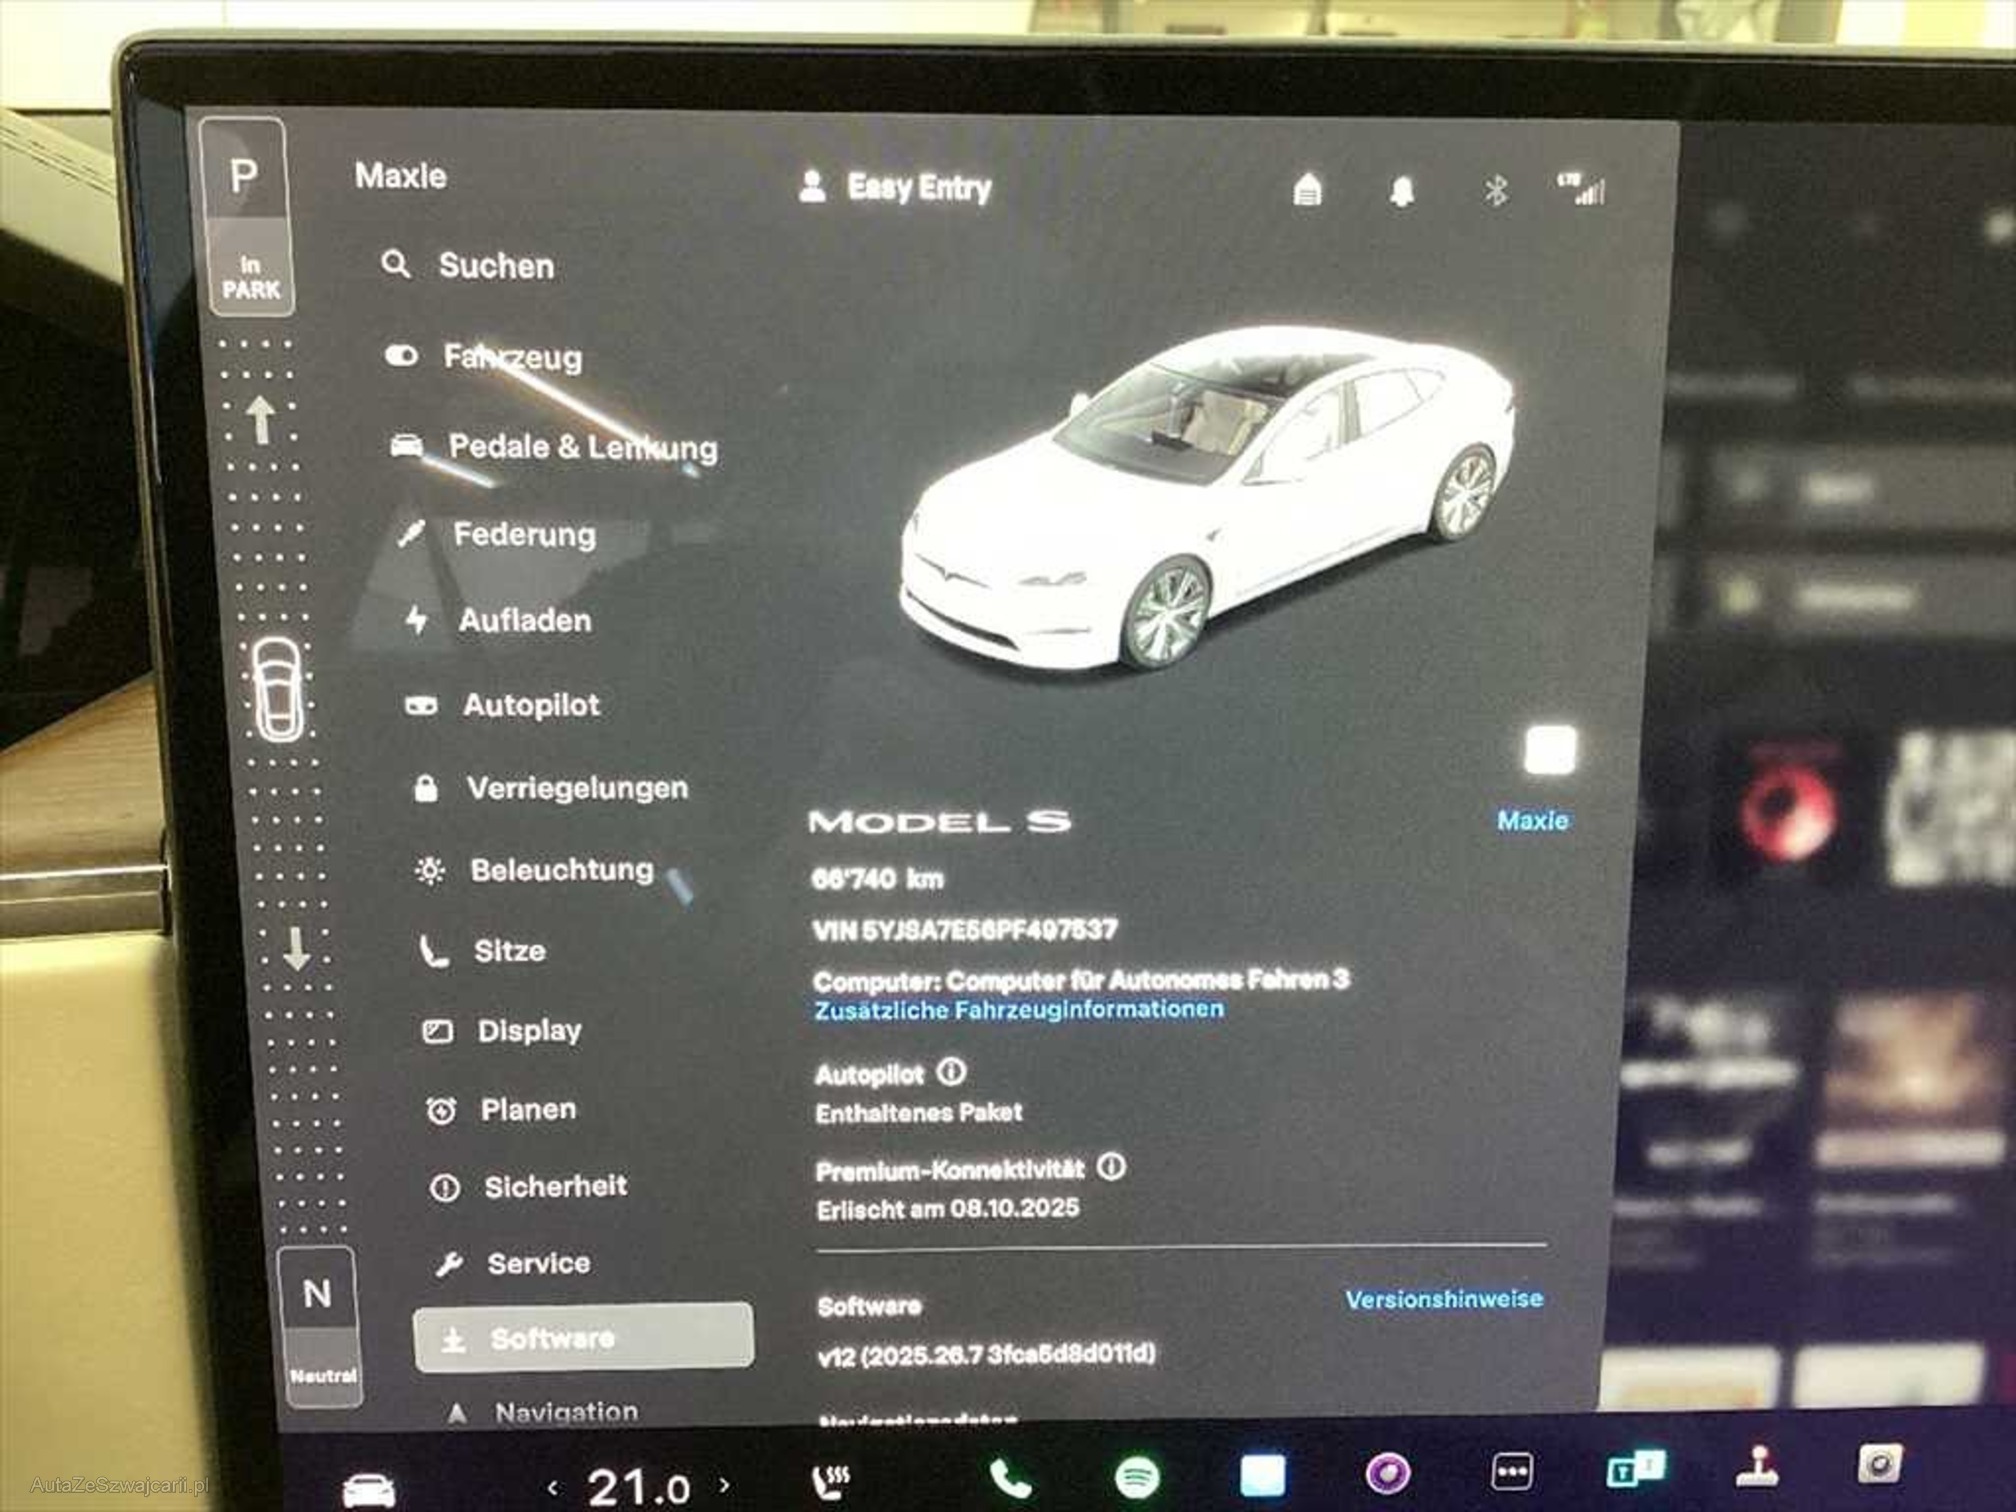Tap the garage HomeLink icon
Screen dimensions: 2016x1512
pos(1307,189)
